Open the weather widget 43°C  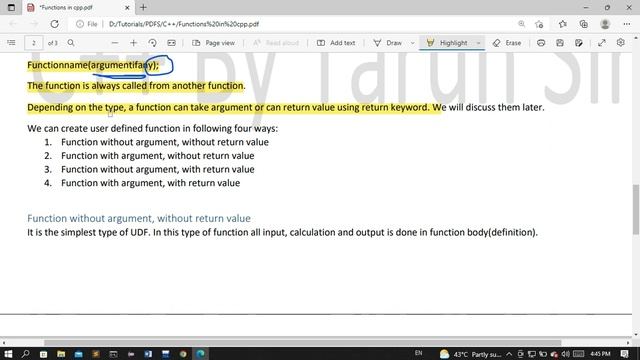click(x=471, y=354)
